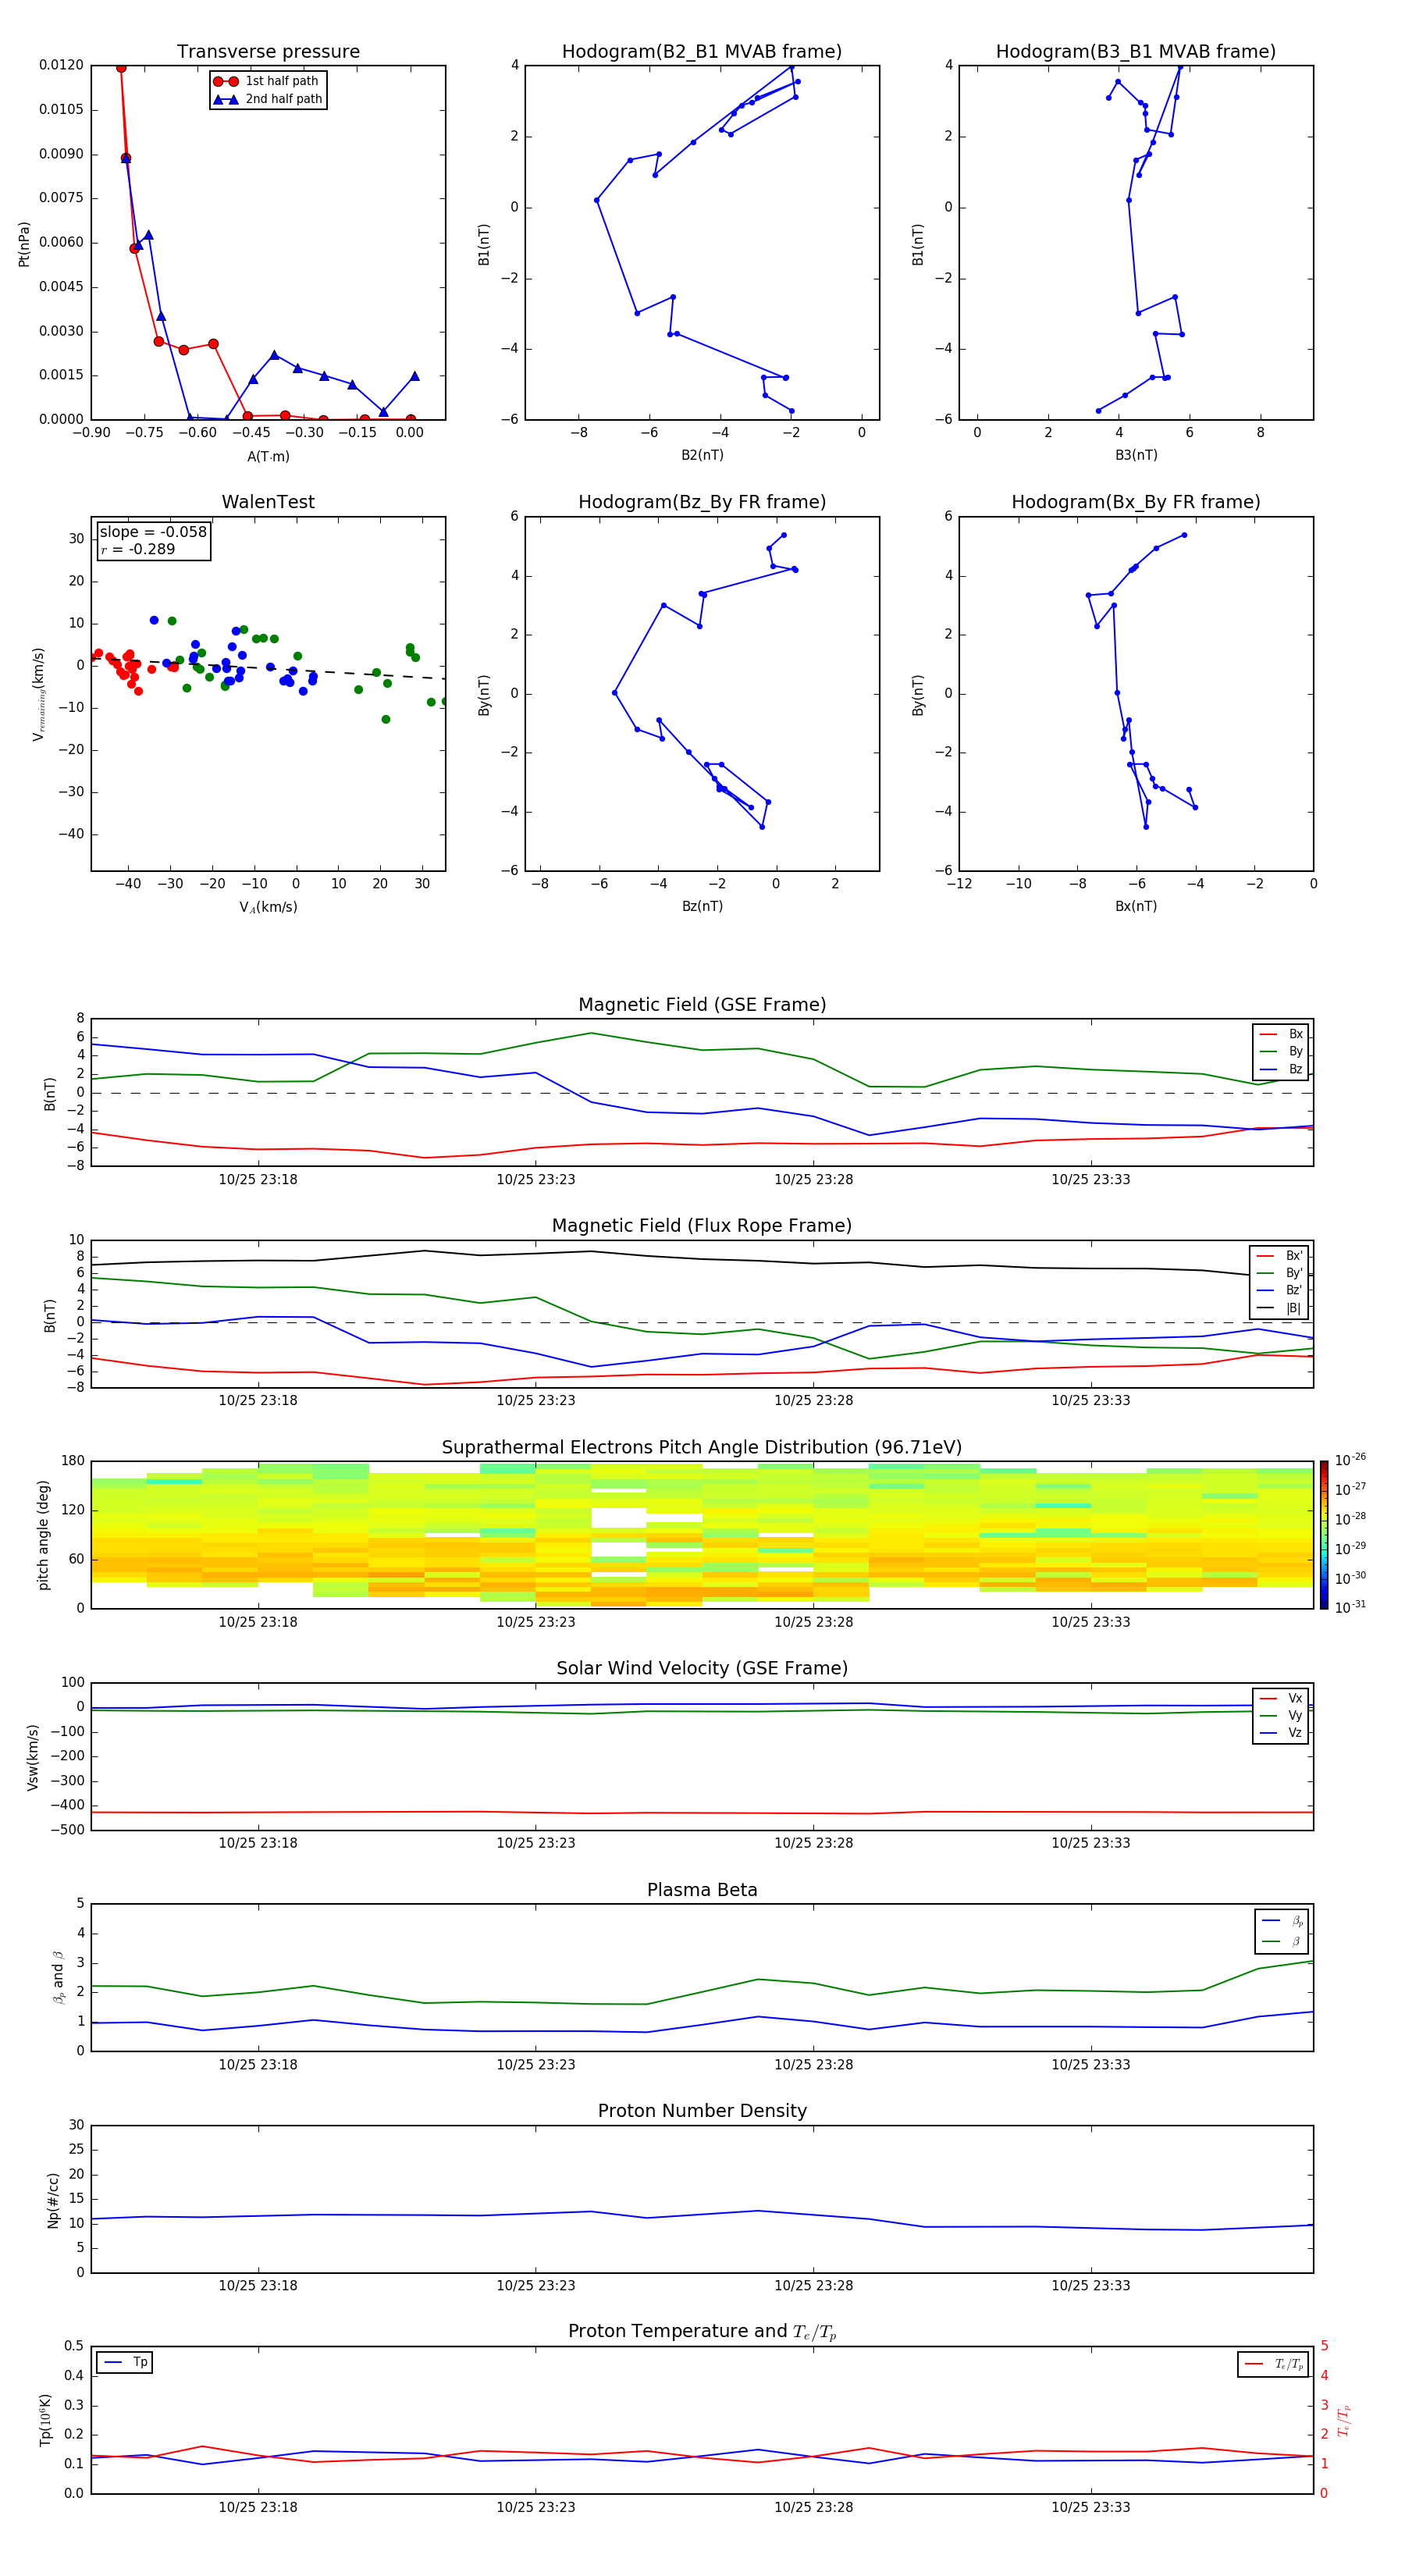Click the Hodogram(Bz_By FR frame) title
The width and height of the screenshot is (1405, 2576).
point(702,502)
